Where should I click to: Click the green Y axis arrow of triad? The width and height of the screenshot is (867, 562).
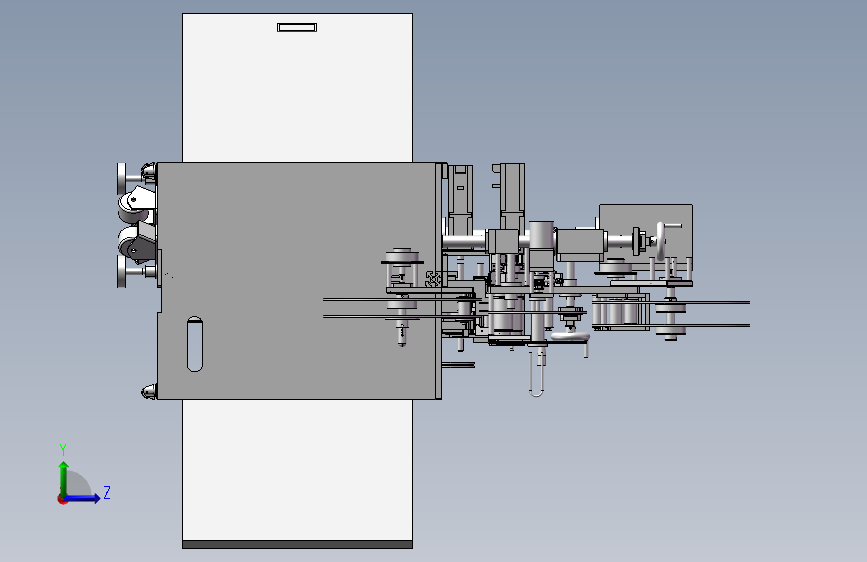click(x=64, y=478)
